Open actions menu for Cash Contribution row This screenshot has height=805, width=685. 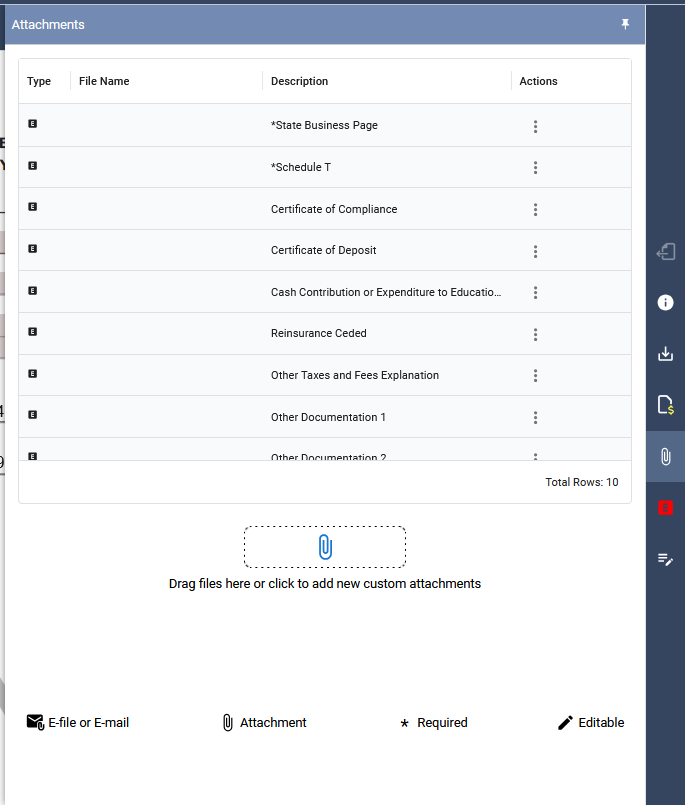click(x=535, y=293)
